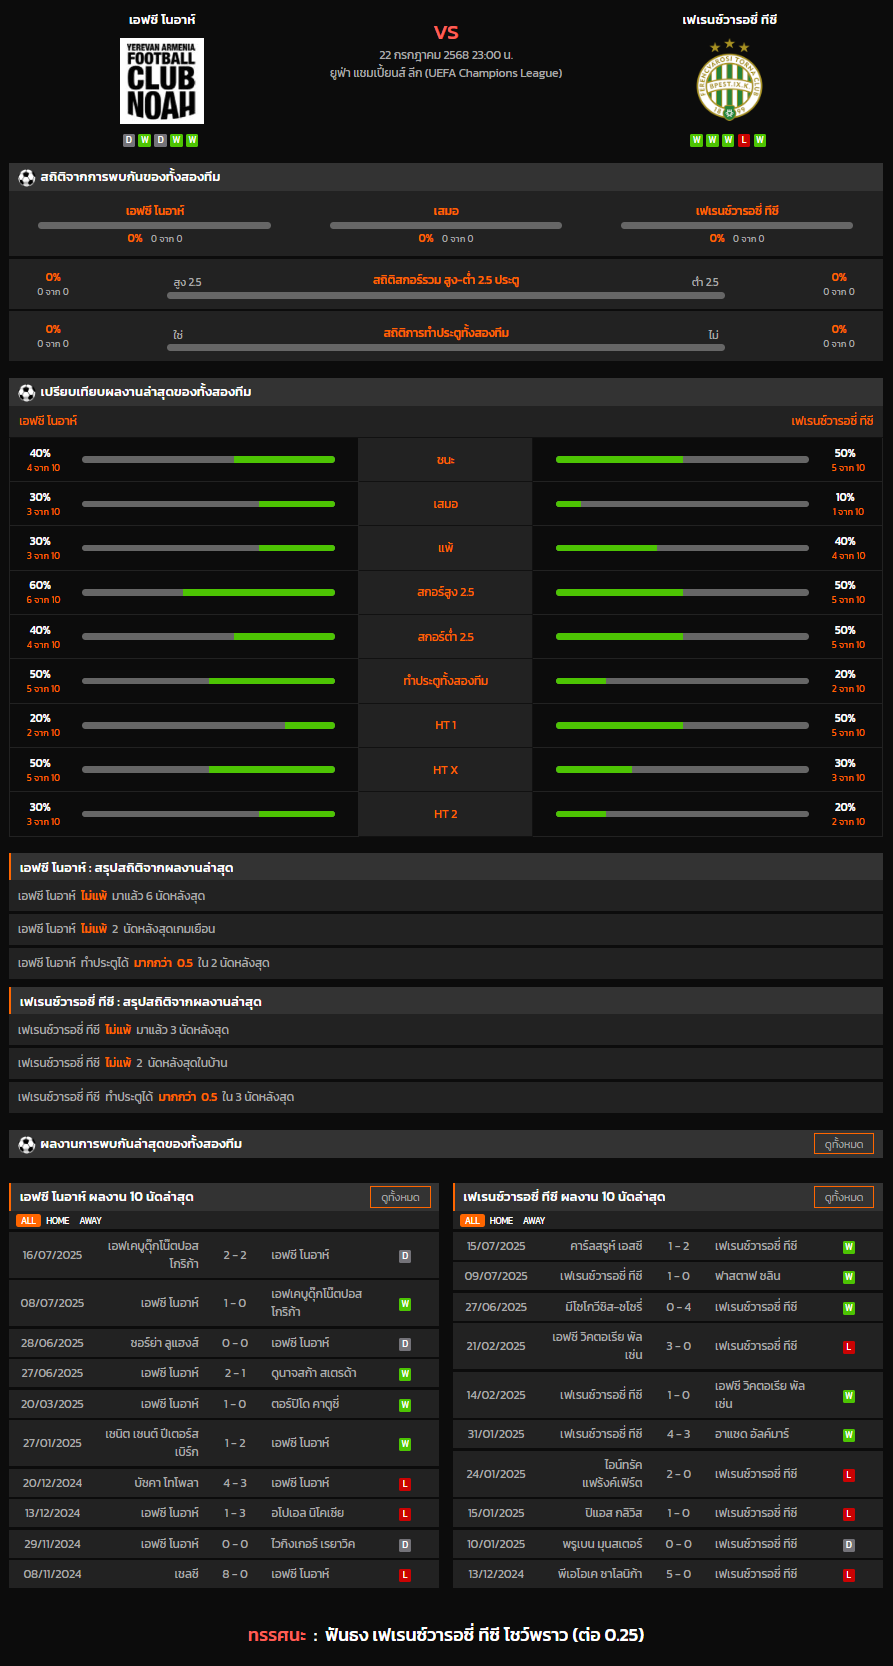This screenshot has width=893, height=1666.
Task: Click D result badge in 16/07/2025 row
Action: coord(405,1256)
